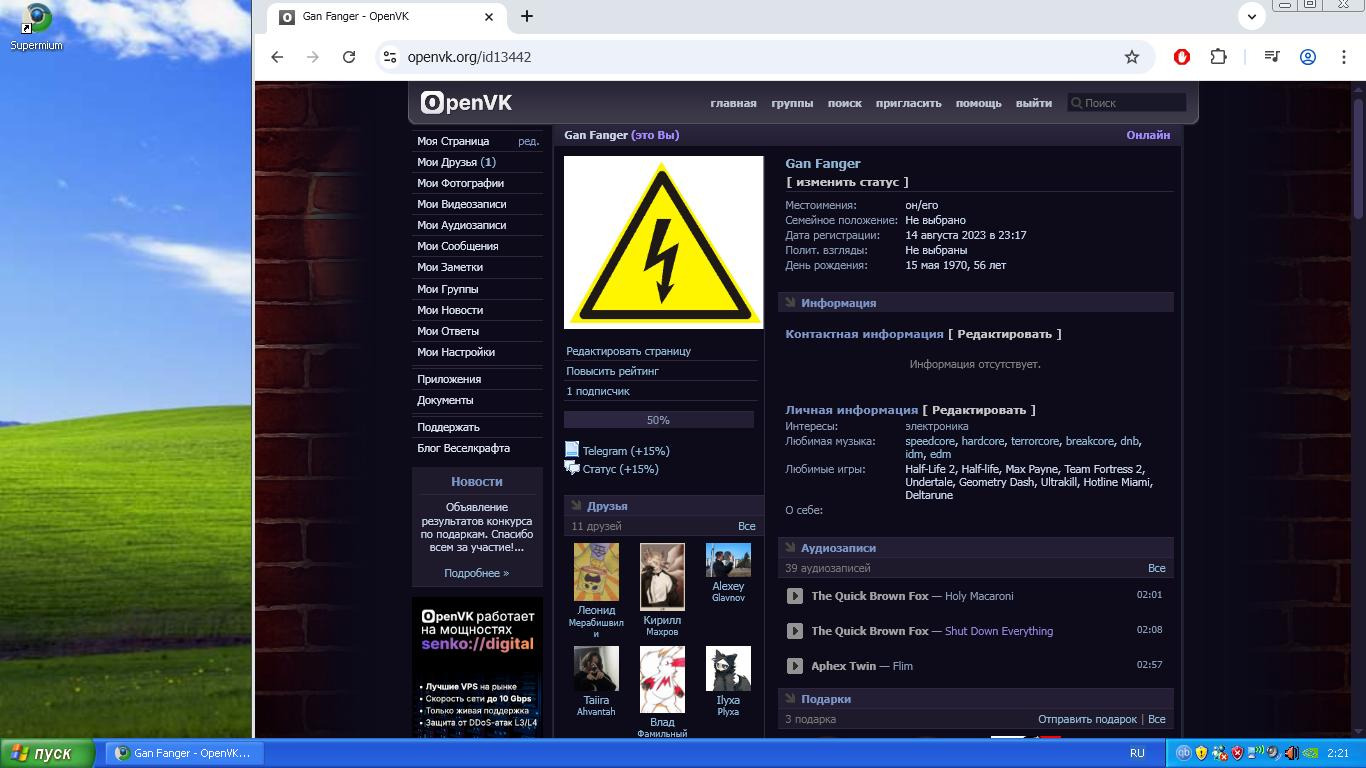Open the senko://digital ad banner
The height and width of the screenshot is (768, 1366).
click(477, 667)
